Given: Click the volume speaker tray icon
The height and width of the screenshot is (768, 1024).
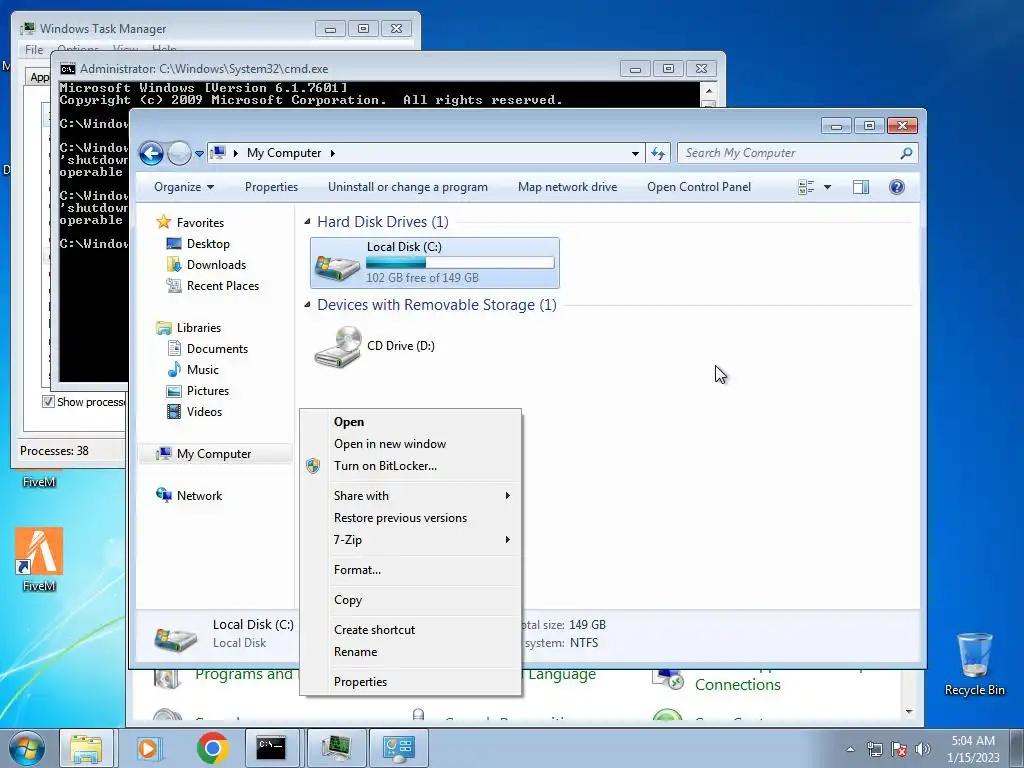Looking at the screenshot, I should click(922, 749).
